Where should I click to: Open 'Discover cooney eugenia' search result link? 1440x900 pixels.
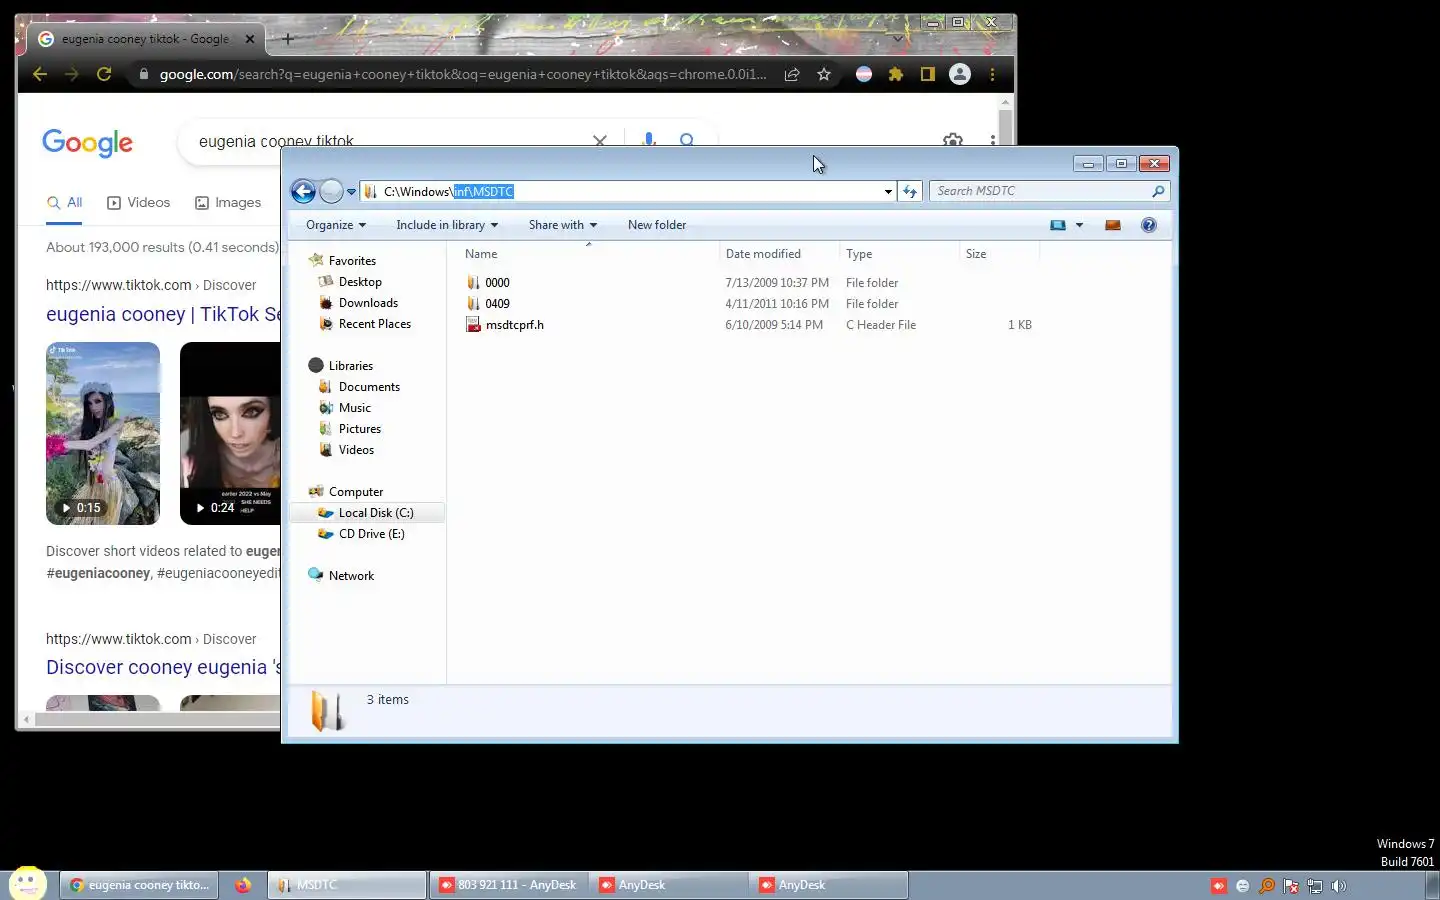pos(163,667)
